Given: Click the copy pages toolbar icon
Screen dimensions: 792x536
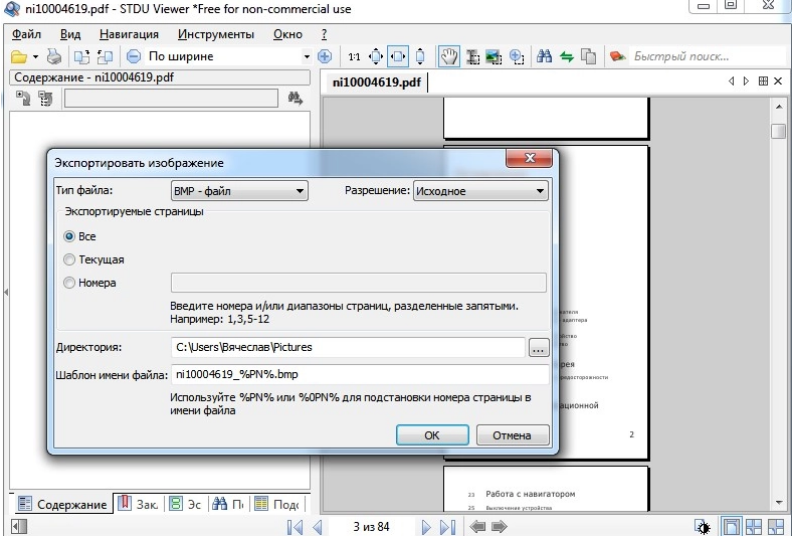Looking at the screenshot, I should pos(588,57).
